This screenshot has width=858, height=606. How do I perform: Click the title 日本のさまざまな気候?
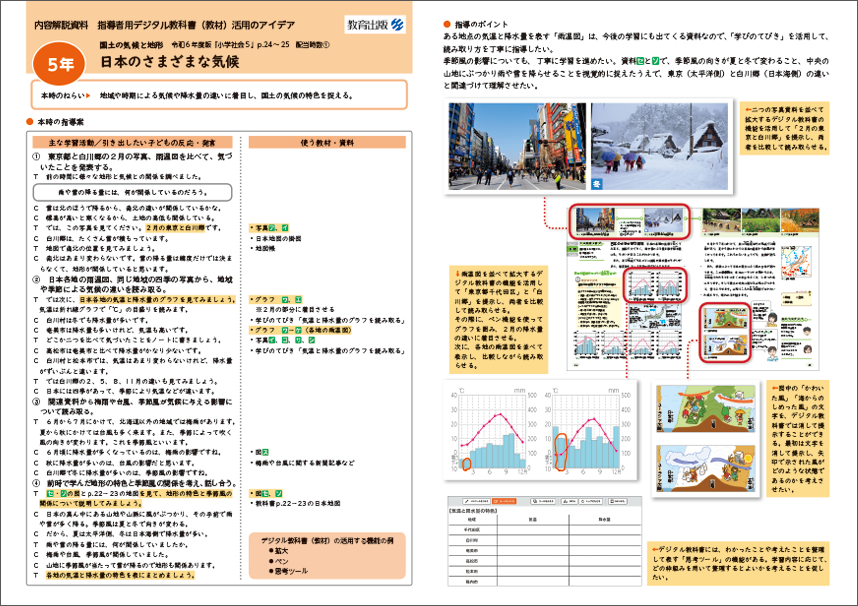click(170, 61)
